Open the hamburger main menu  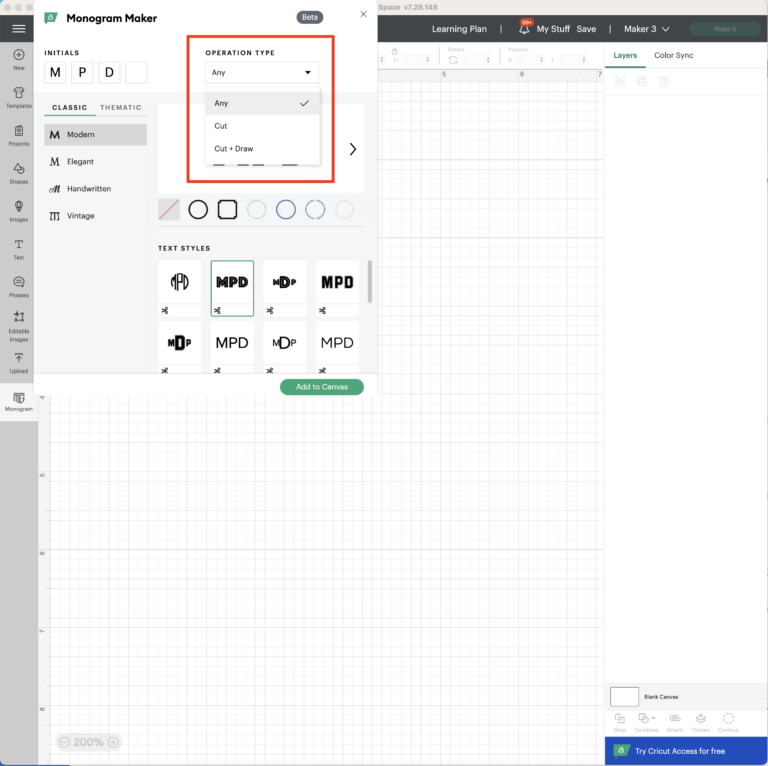click(18, 29)
